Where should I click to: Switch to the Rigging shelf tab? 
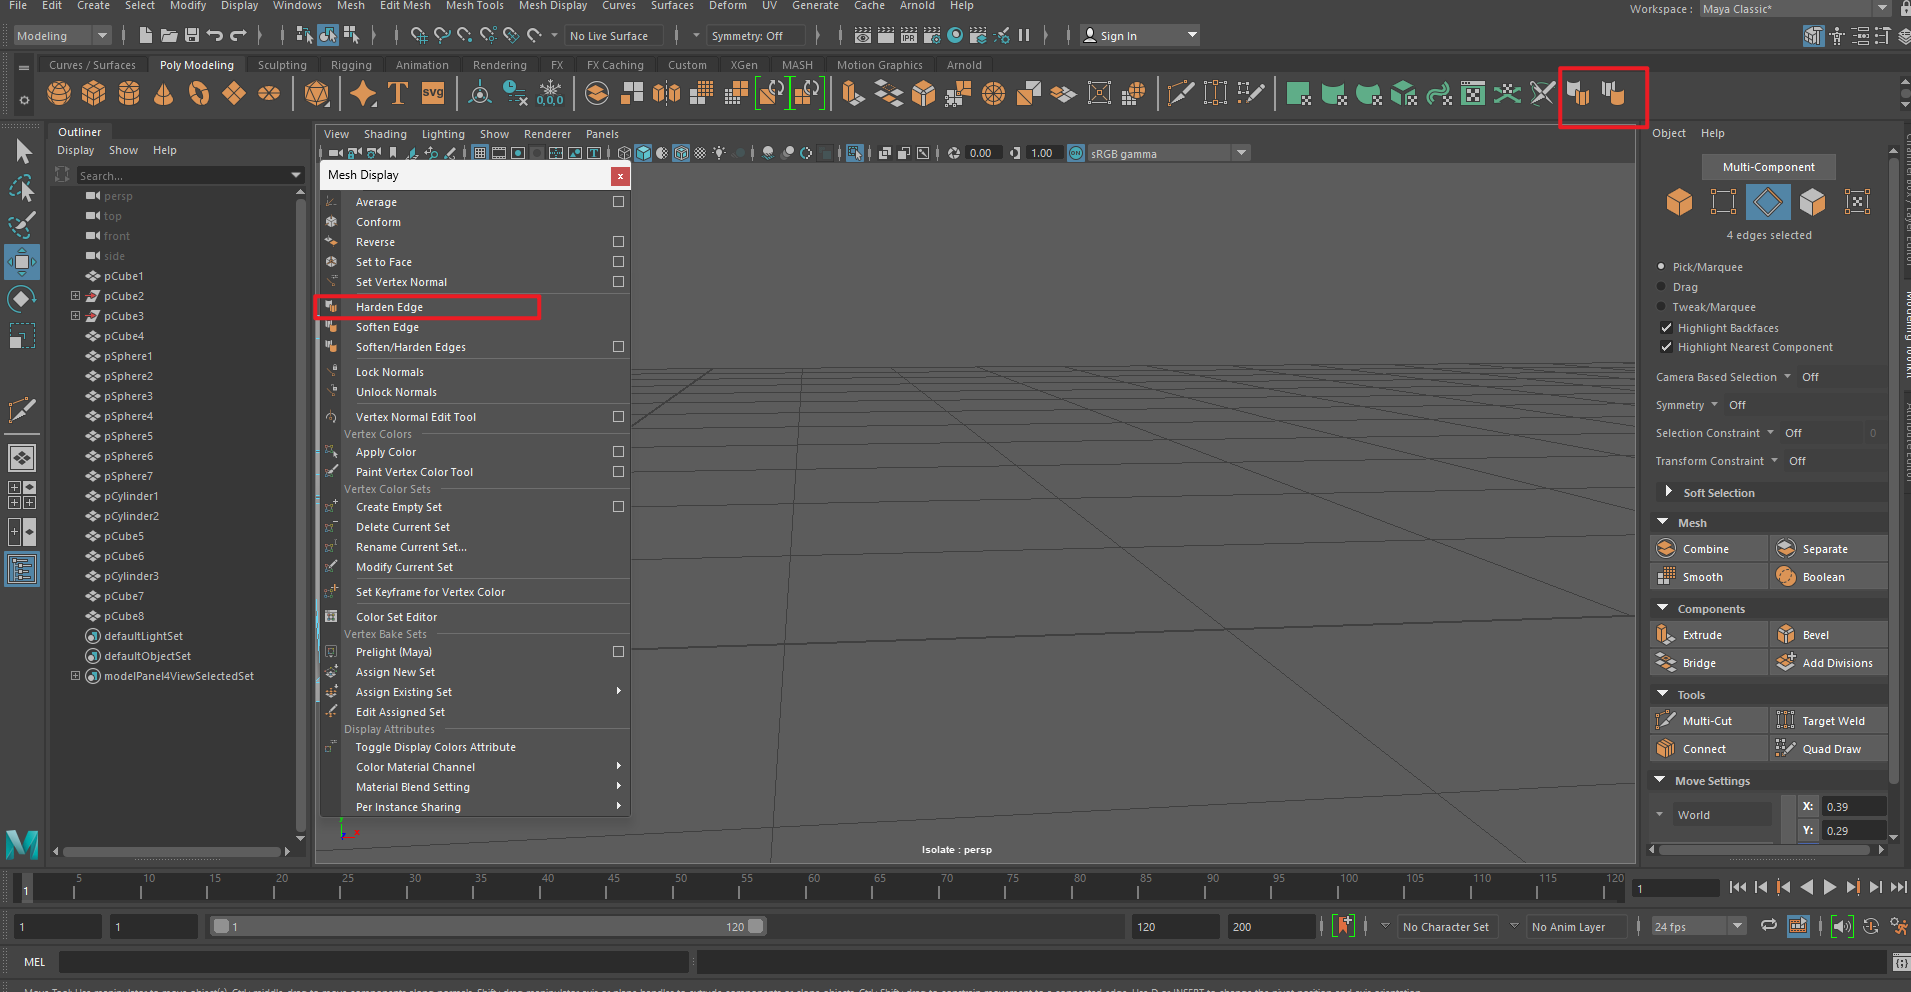(351, 65)
